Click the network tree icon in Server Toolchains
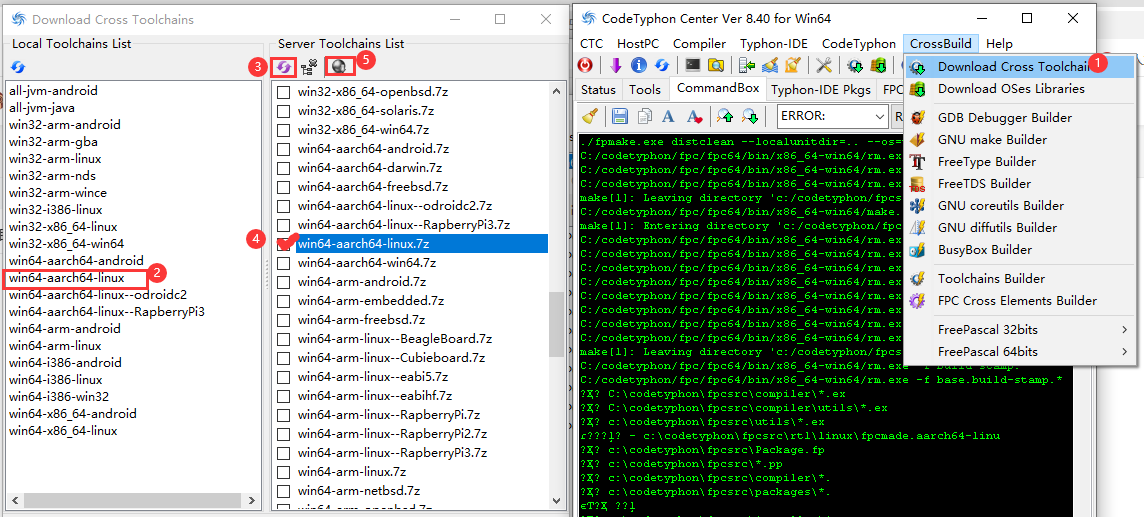 point(309,67)
